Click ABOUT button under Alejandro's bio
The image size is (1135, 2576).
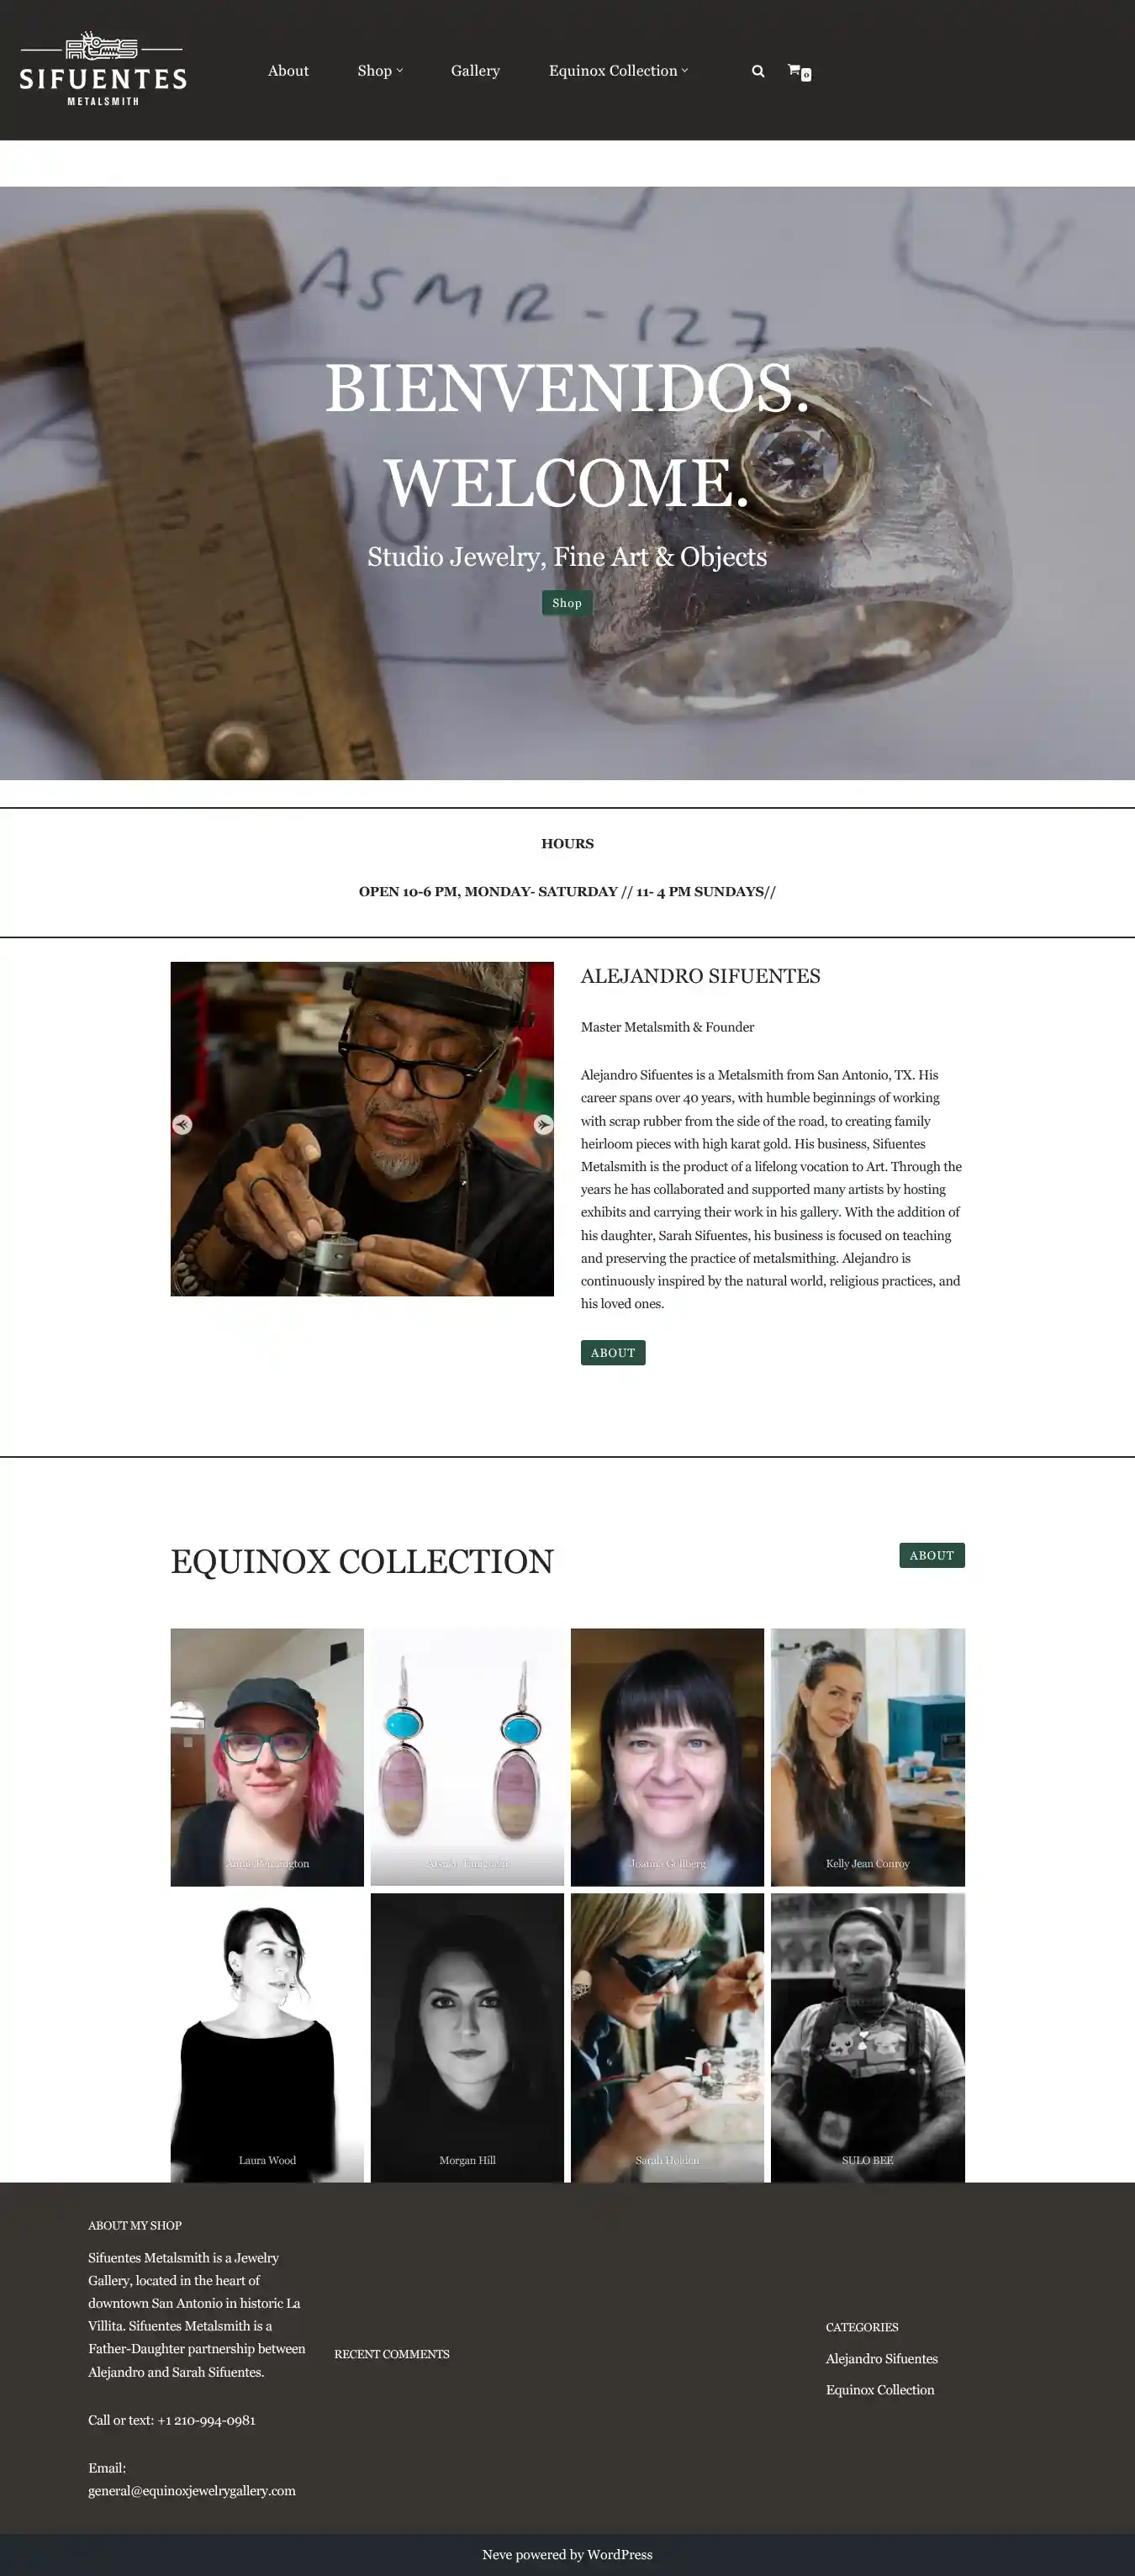[613, 1352]
